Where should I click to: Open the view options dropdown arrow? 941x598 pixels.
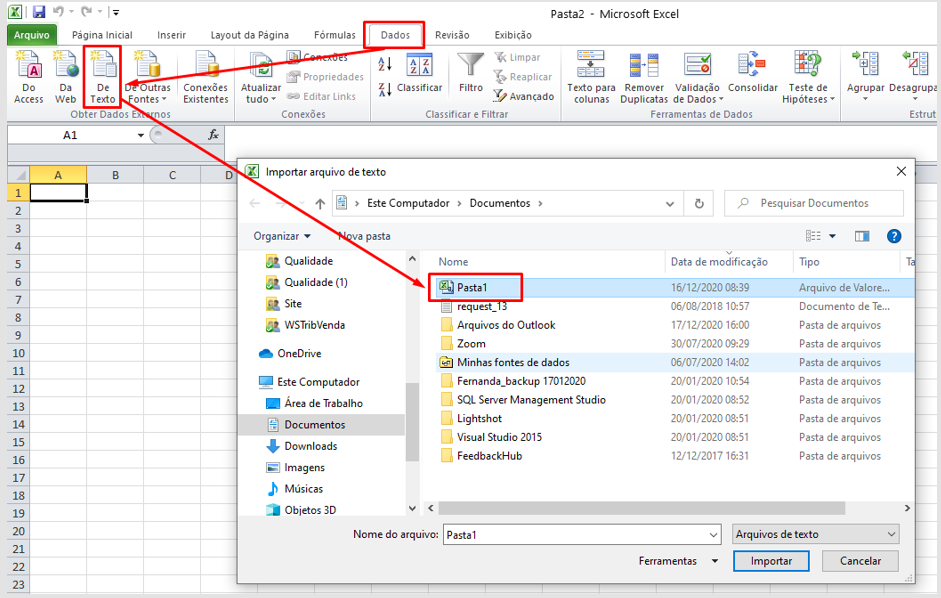[x=832, y=236]
